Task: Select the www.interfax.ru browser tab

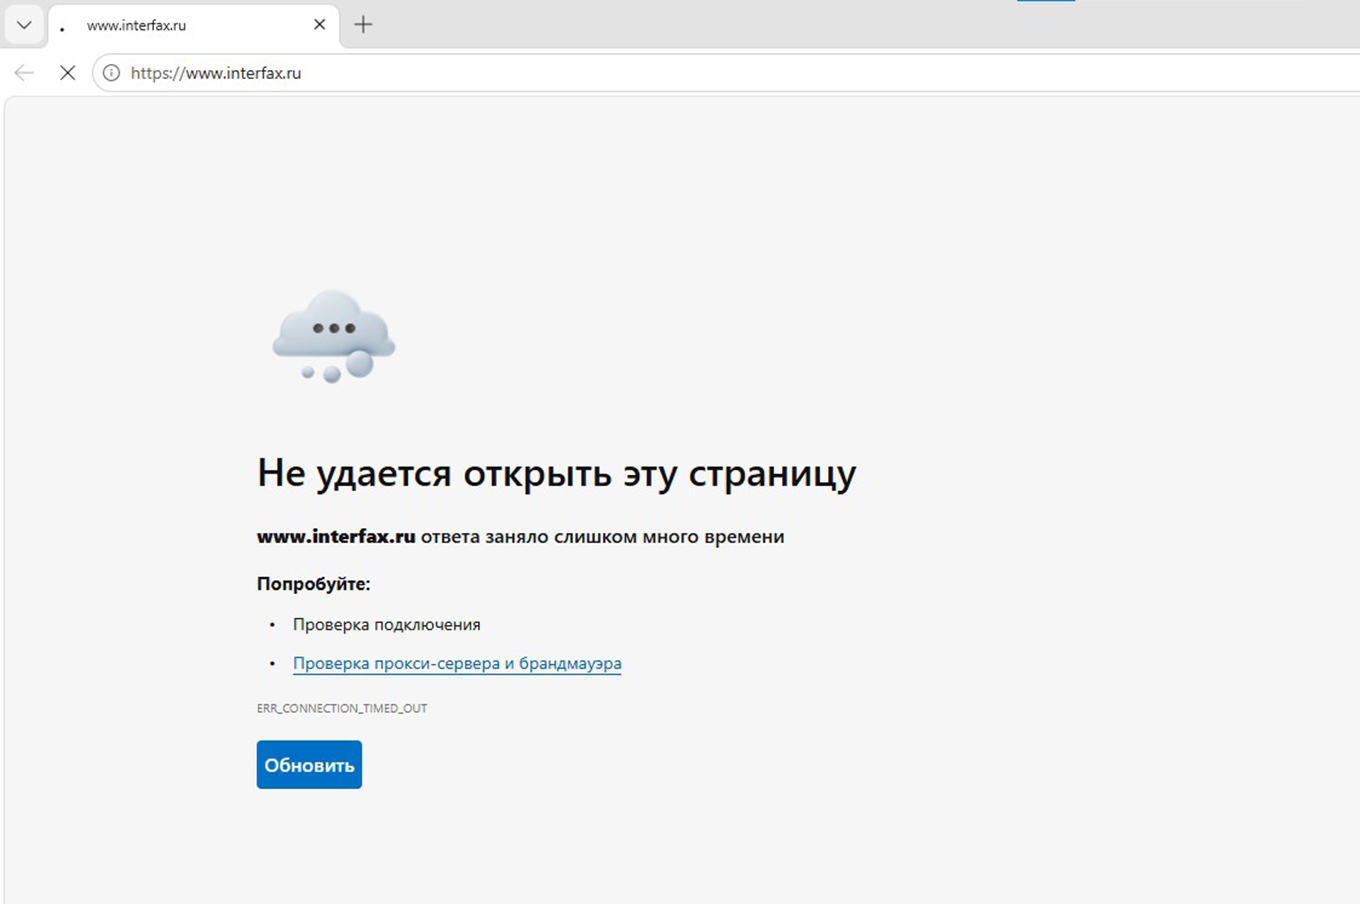Action: (193, 25)
